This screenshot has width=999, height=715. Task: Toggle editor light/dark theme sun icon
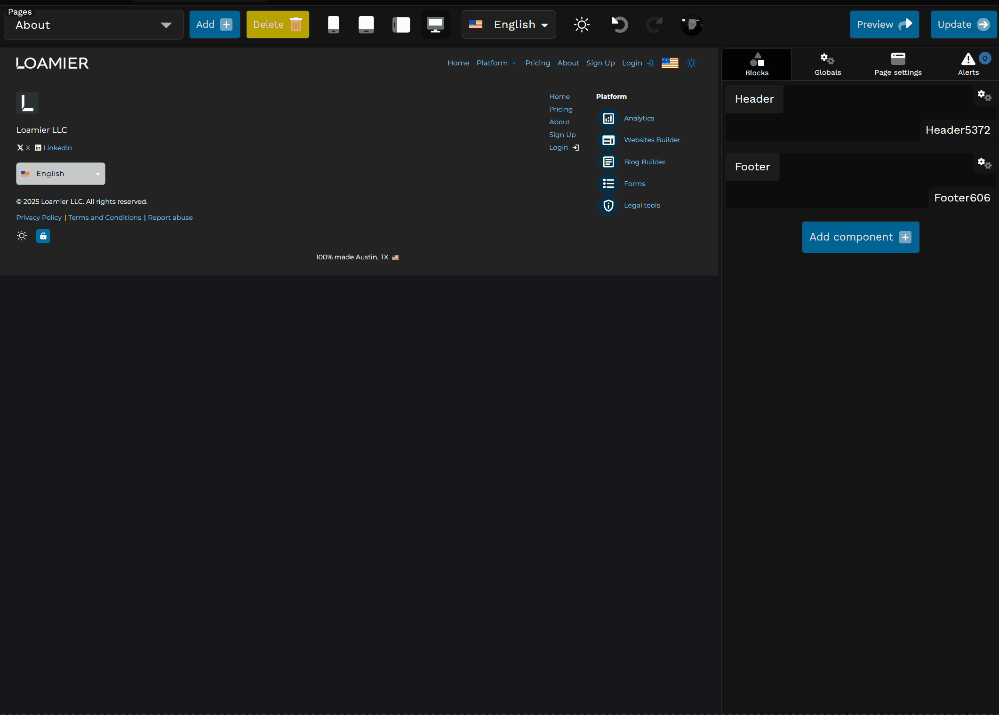coord(582,25)
